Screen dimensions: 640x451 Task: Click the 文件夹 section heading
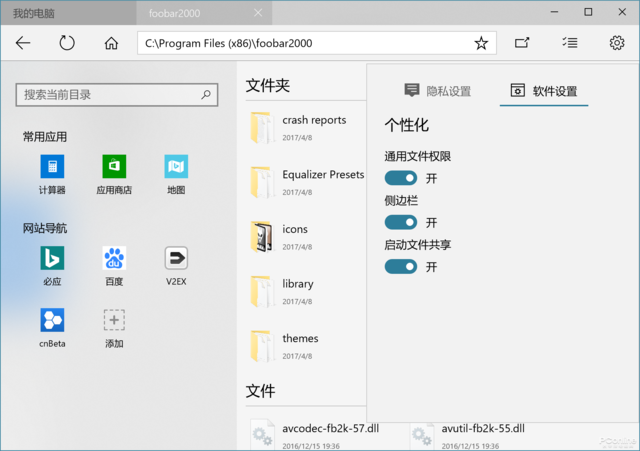point(268,86)
